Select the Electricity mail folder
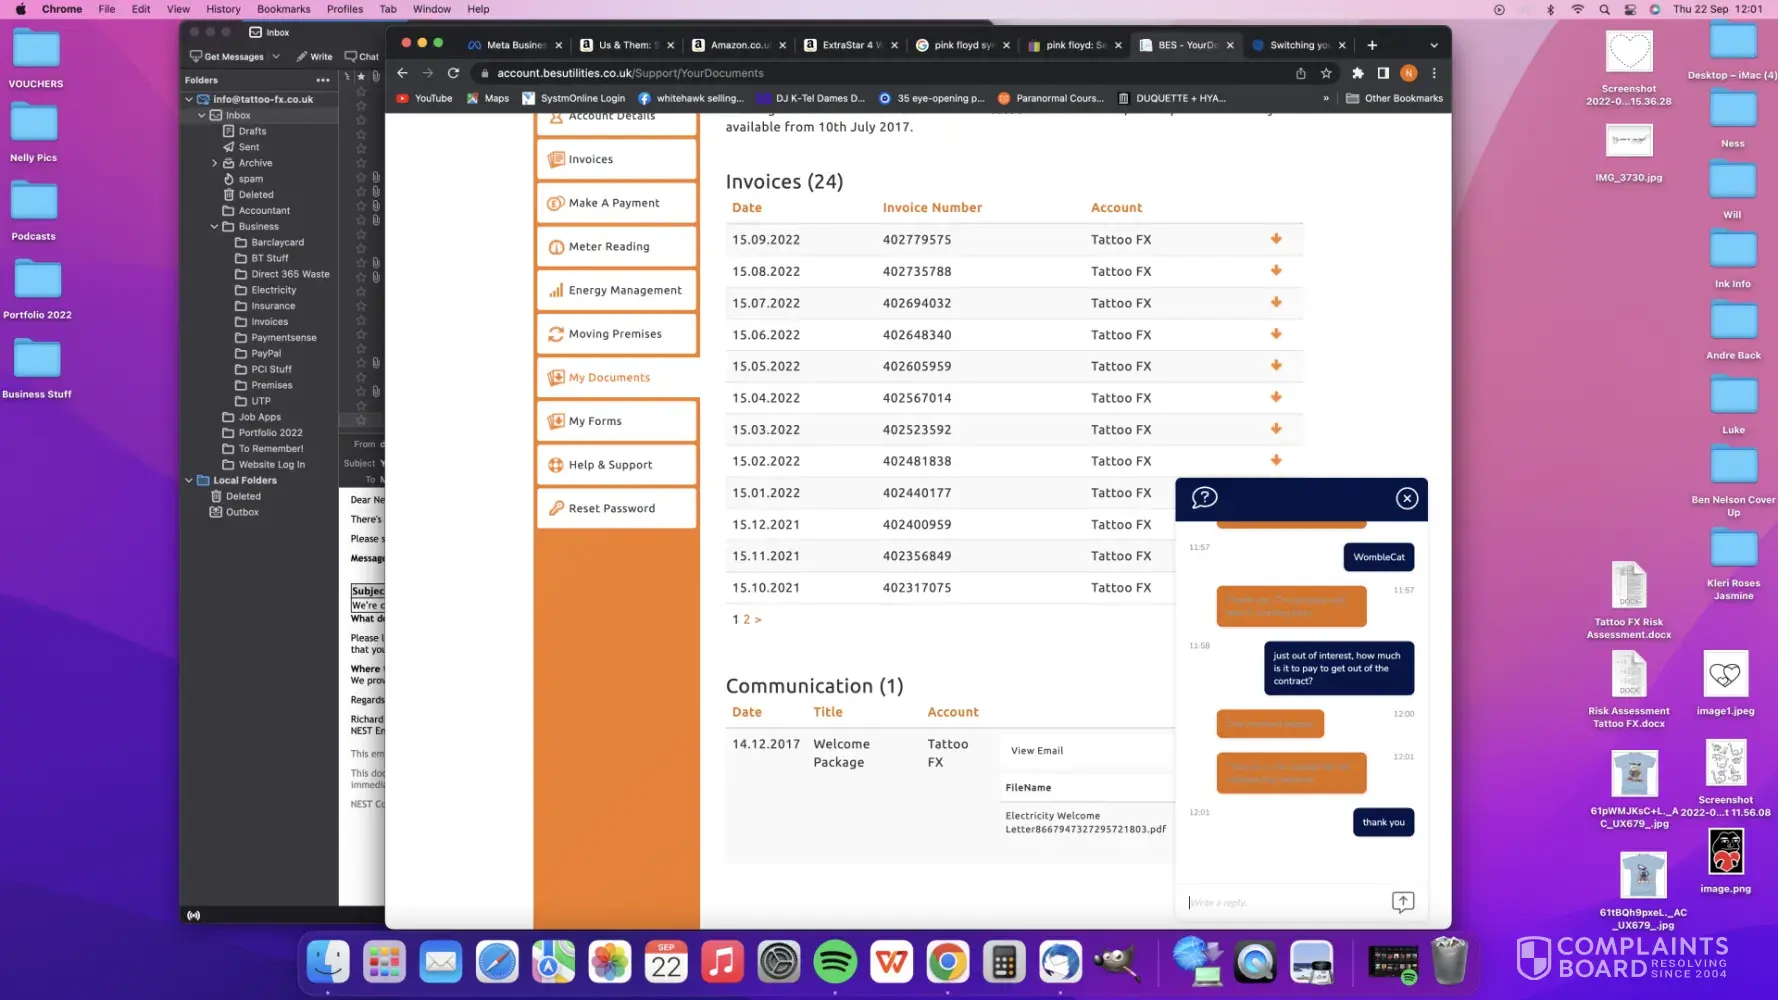The height and width of the screenshot is (1000, 1778). point(273,290)
